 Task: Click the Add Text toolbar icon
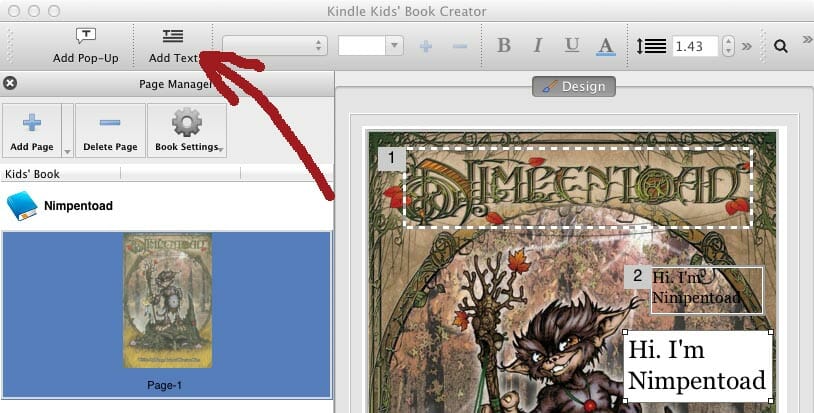(173, 36)
